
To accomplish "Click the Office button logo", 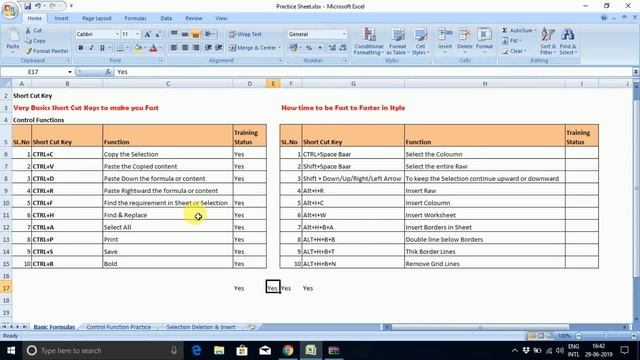I will click(x=10, y=10).
